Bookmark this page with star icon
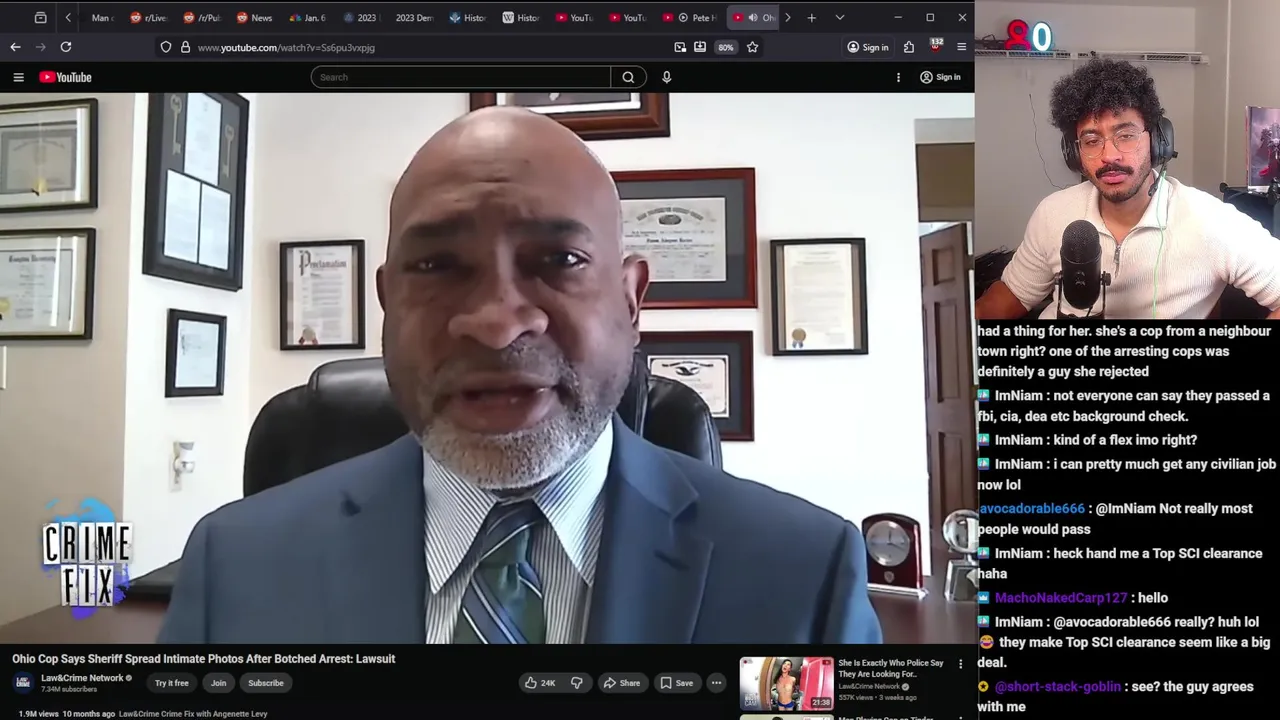 point(752,47)
